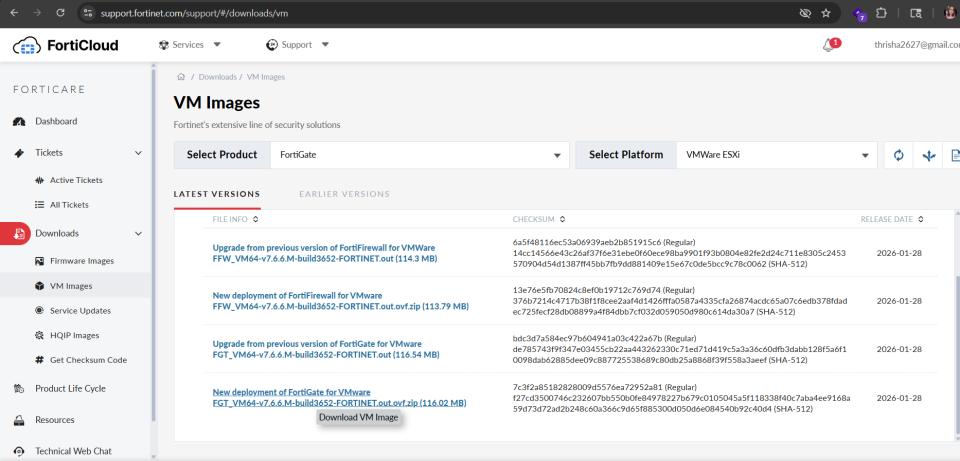Click the Firmware Images icon in sidebar

click(x=39, y=261)
